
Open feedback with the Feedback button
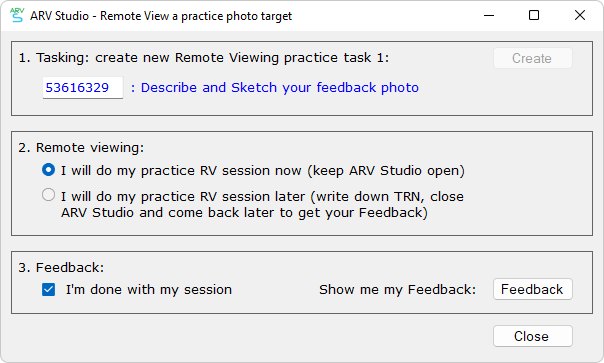[533, 289]
